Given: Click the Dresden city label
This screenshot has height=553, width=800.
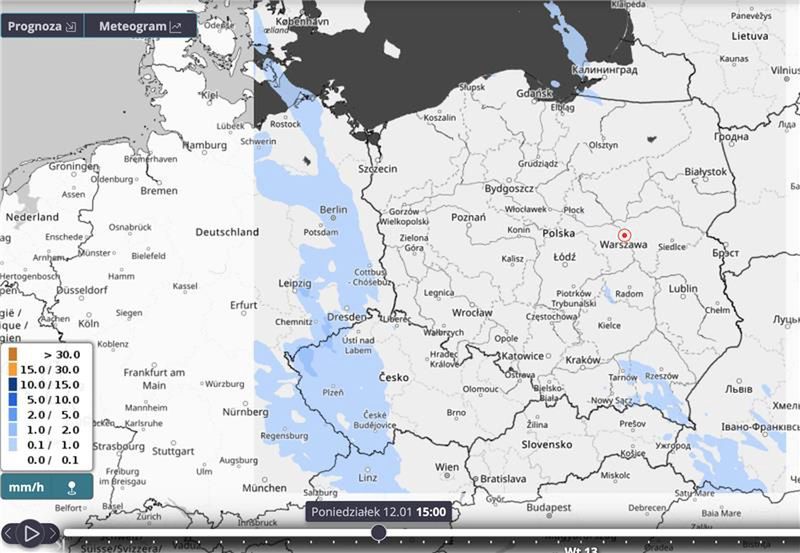Looking at the screenshot, I should 346,317.
